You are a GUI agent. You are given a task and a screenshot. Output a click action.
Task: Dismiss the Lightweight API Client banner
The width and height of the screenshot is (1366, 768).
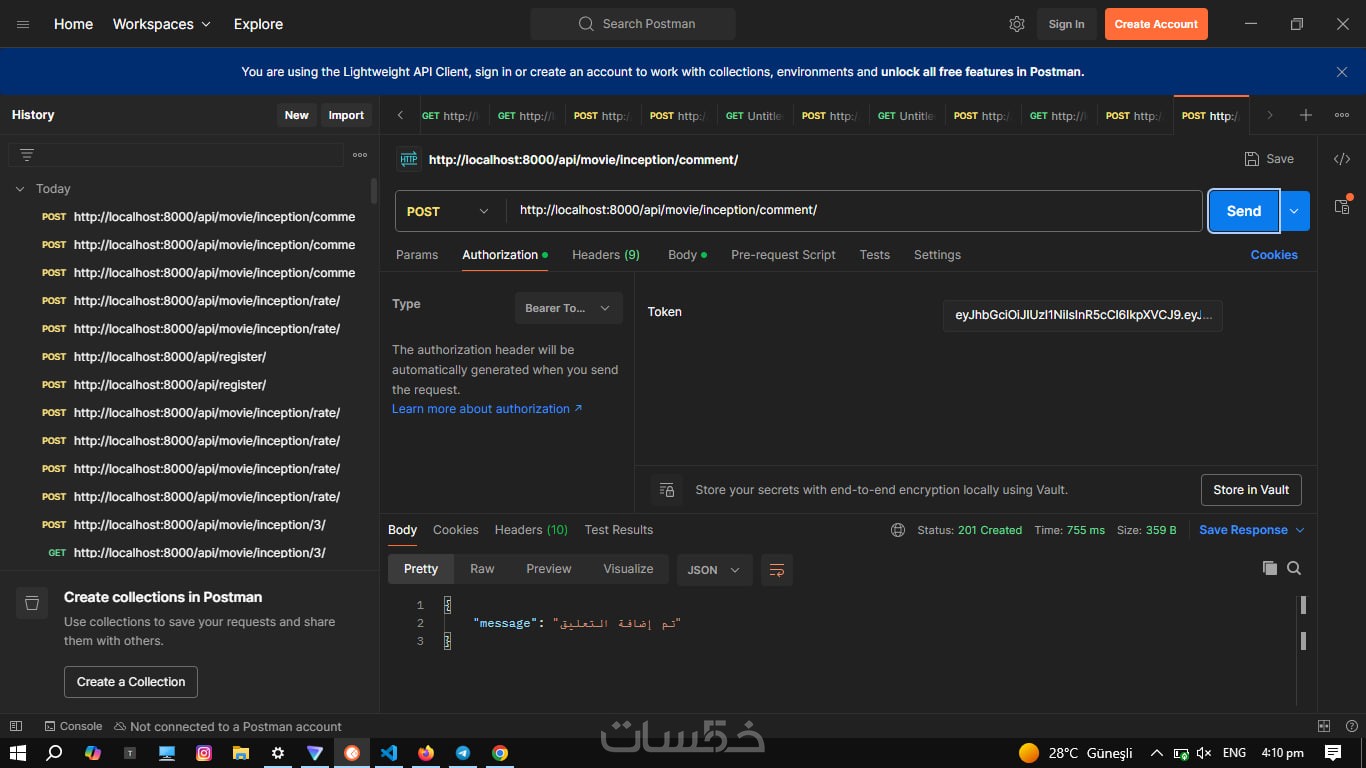coord(1342,72)
